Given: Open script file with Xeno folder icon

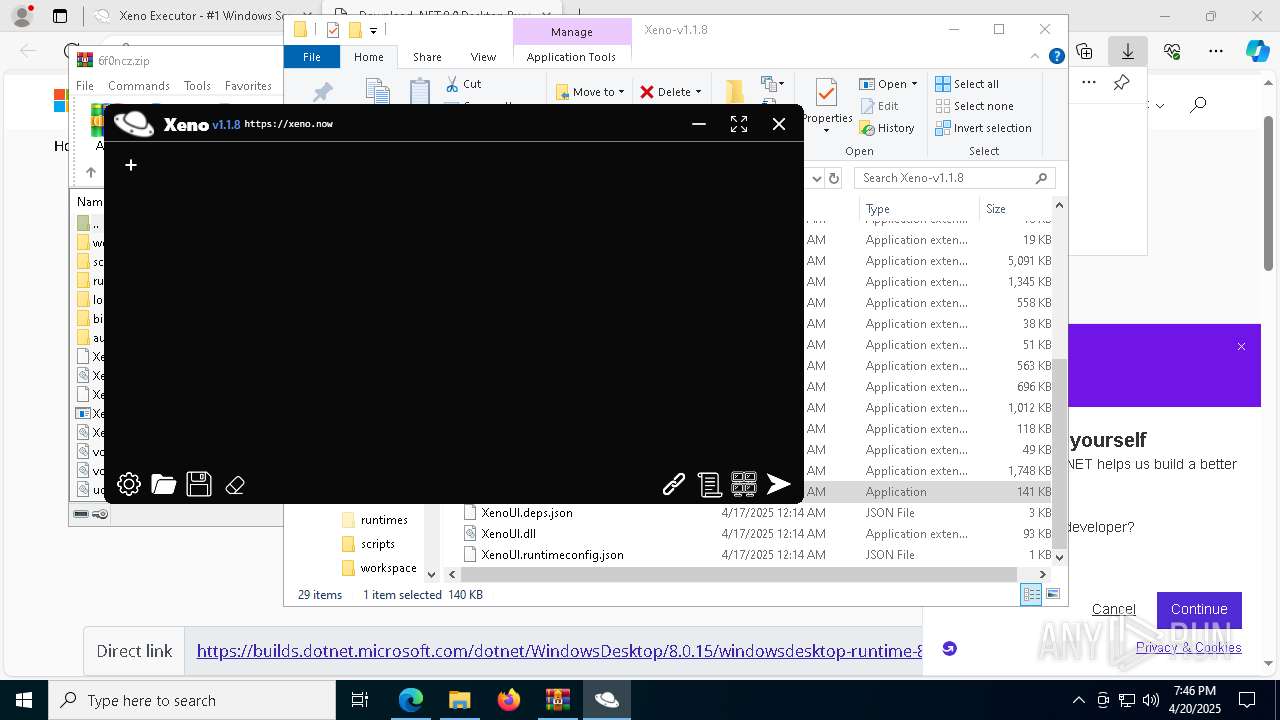Looking at the screenshot, I should click(x=164, y=485).
